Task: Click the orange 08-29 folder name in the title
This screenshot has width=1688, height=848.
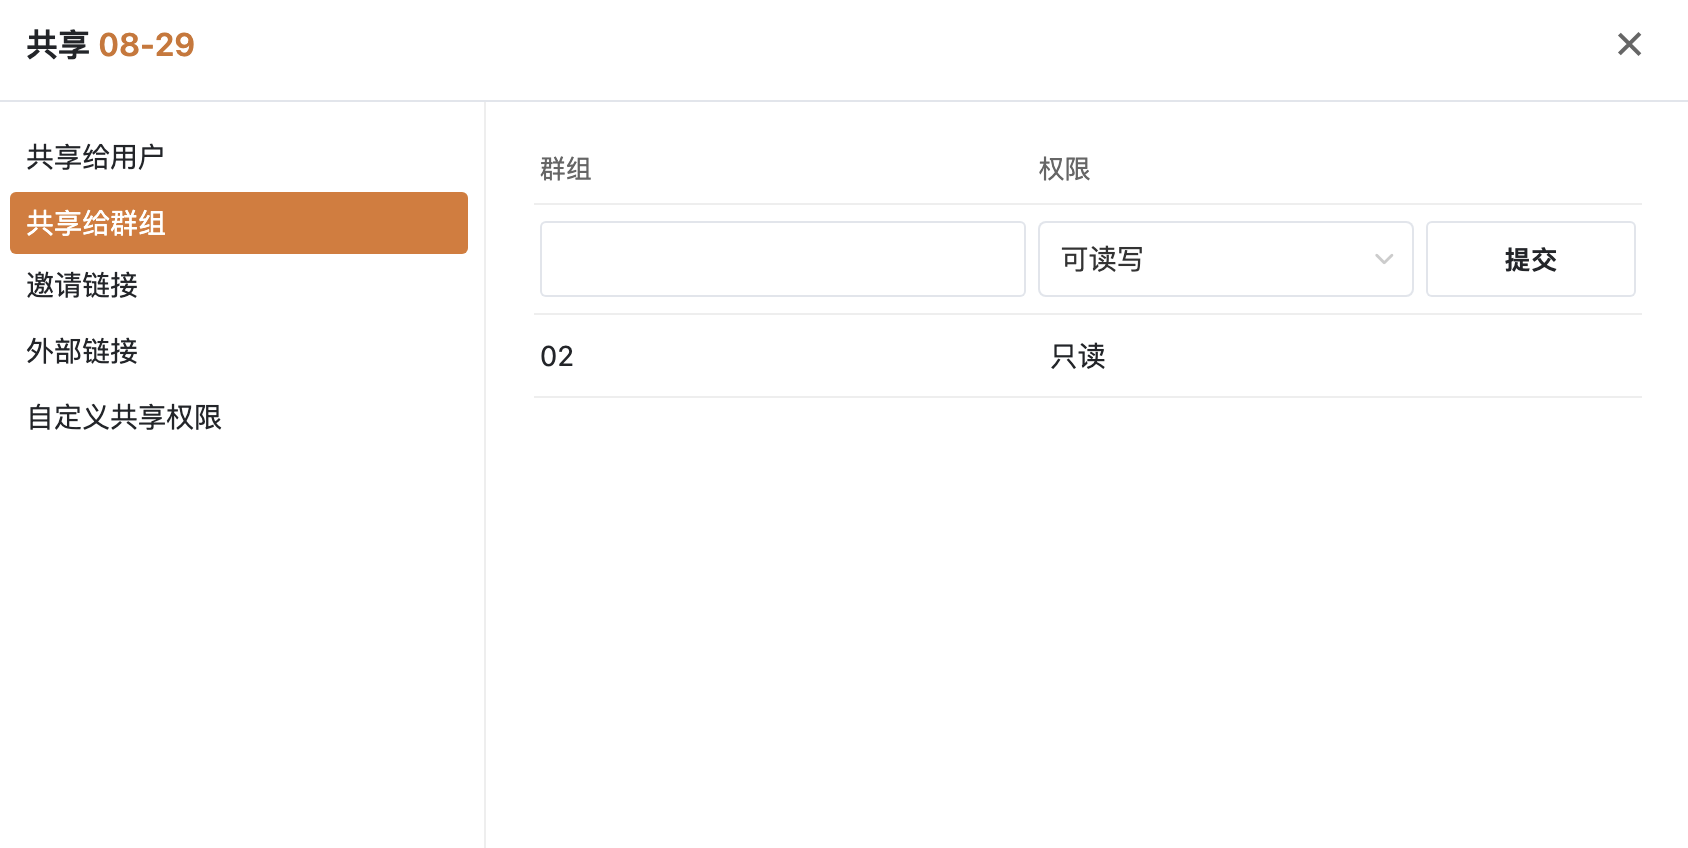Action: pyautogui.click(x=147, y=45)
